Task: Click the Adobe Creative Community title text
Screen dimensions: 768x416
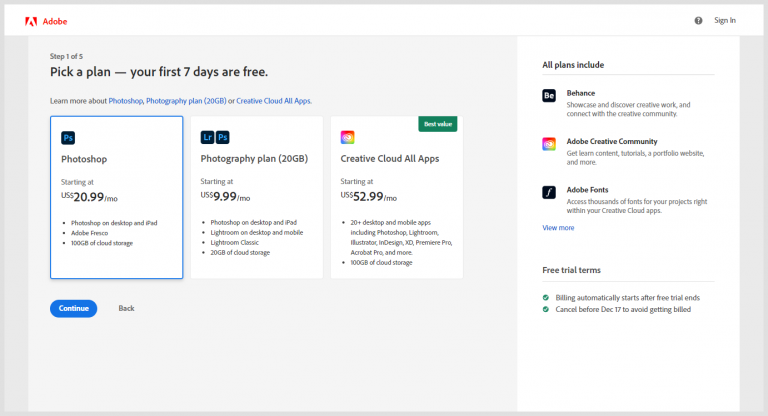Action: 612,142
